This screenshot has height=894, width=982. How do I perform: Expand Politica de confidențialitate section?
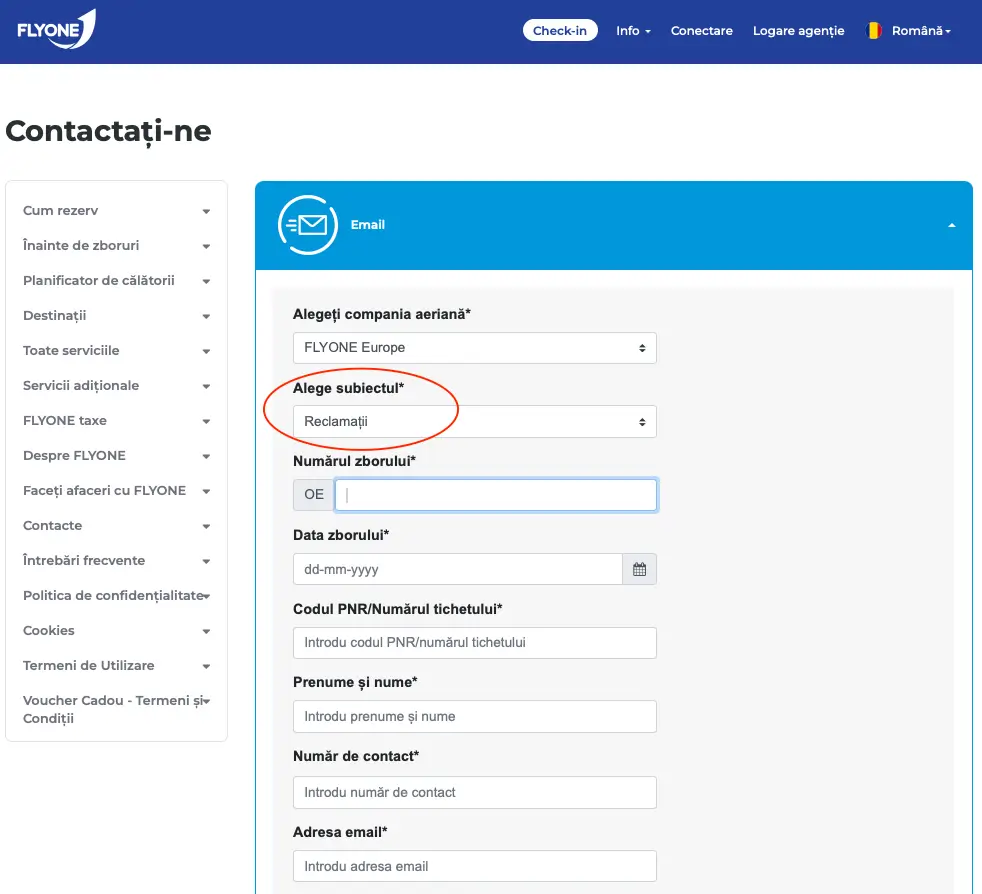(116, 596)
